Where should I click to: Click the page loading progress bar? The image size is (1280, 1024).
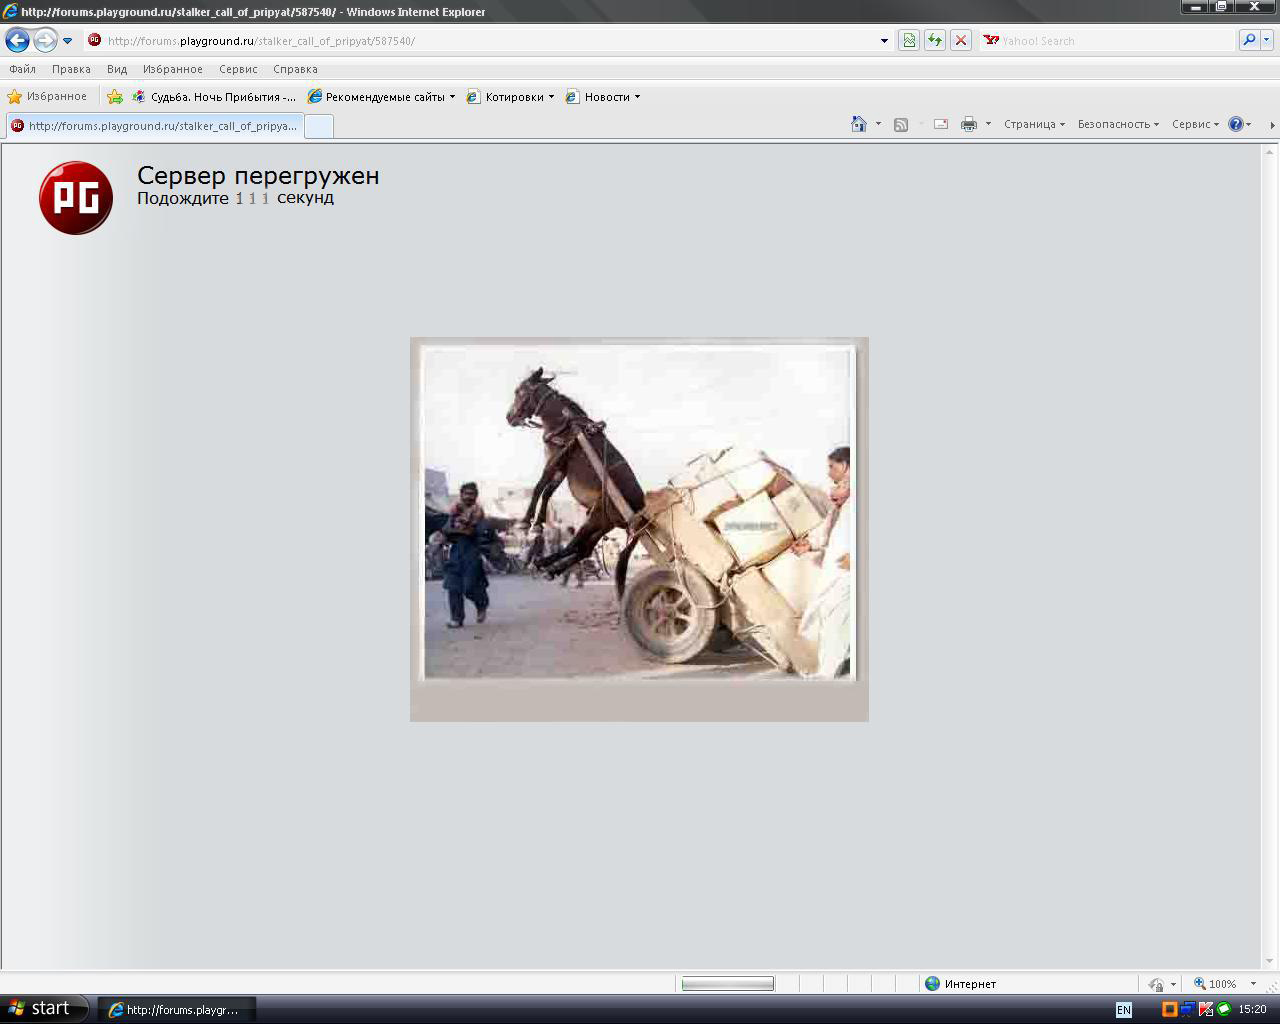[727, 984]
